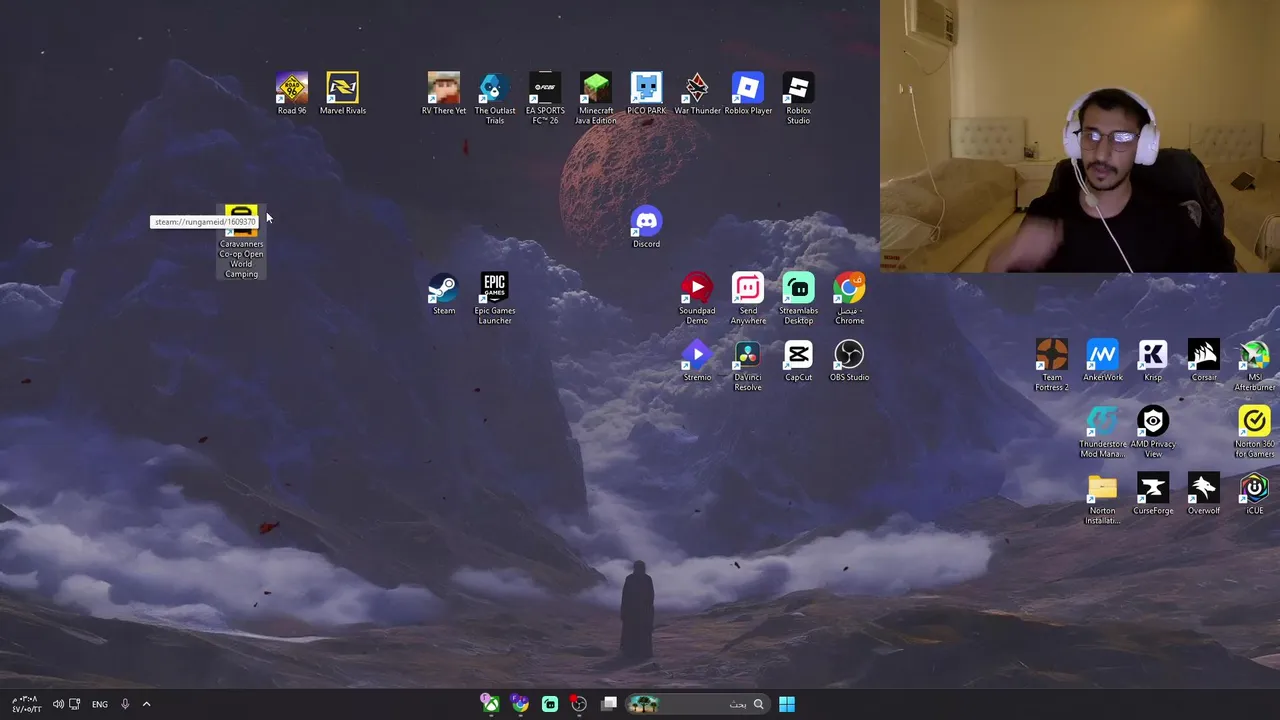Select the Chrome desktop shortcut

849,298
